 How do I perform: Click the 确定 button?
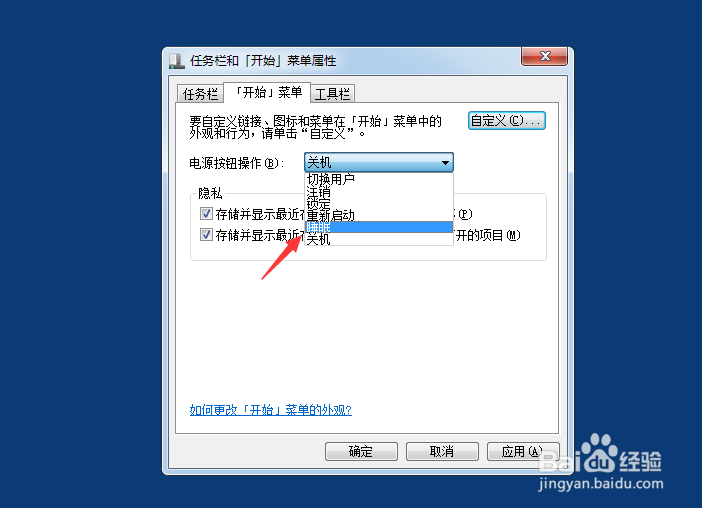(x=361, y=451)
